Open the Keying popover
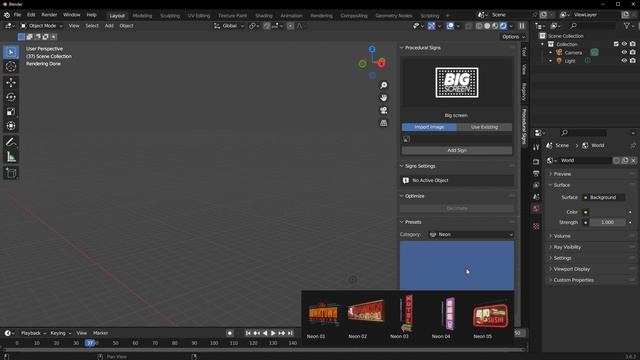The height and width of the screenshot is (360, 640). pyautogui.click(x=60, y=333)
